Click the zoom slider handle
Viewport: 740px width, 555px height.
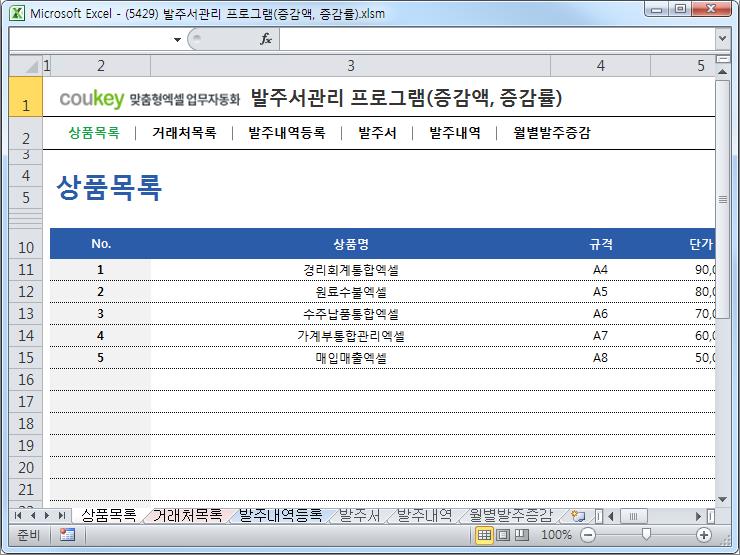point(646,534)
